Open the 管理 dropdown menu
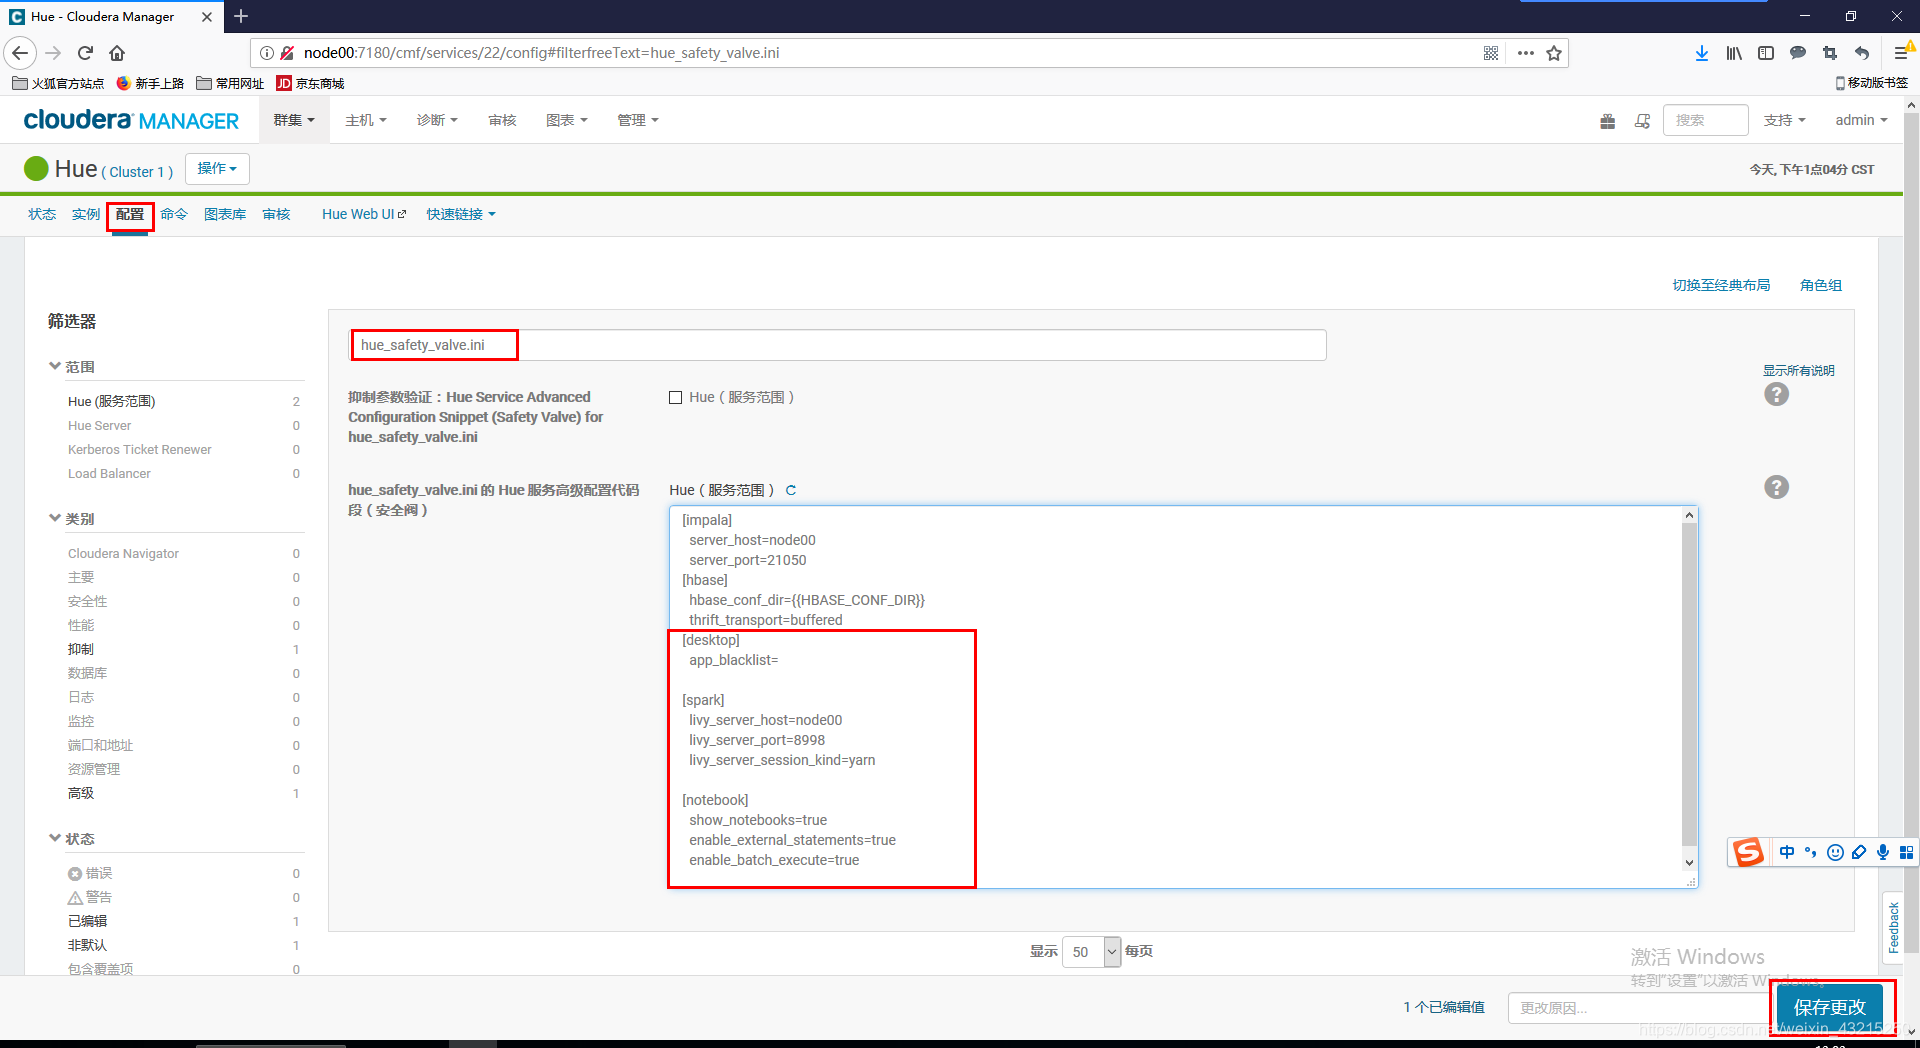The image size is (1920, 1048). (x=638, y=120)
